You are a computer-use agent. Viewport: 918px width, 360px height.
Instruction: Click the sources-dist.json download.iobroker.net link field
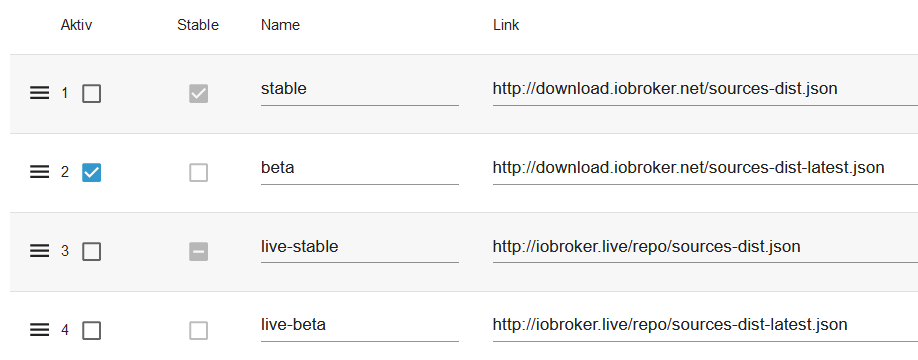tap(705, 89)
